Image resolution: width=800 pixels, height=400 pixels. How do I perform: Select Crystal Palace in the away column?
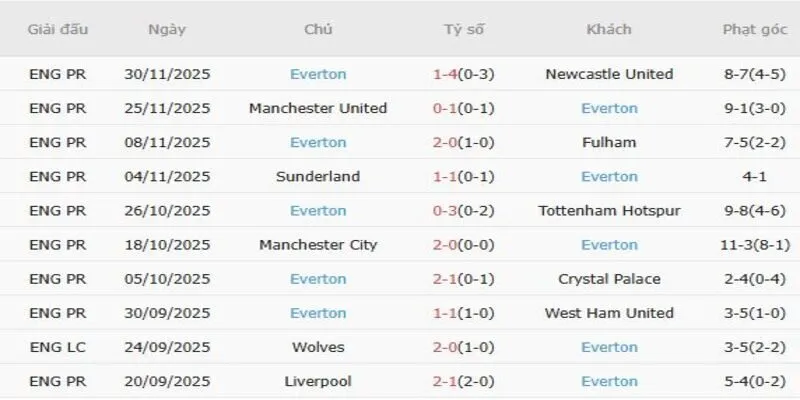coord(609,279)
